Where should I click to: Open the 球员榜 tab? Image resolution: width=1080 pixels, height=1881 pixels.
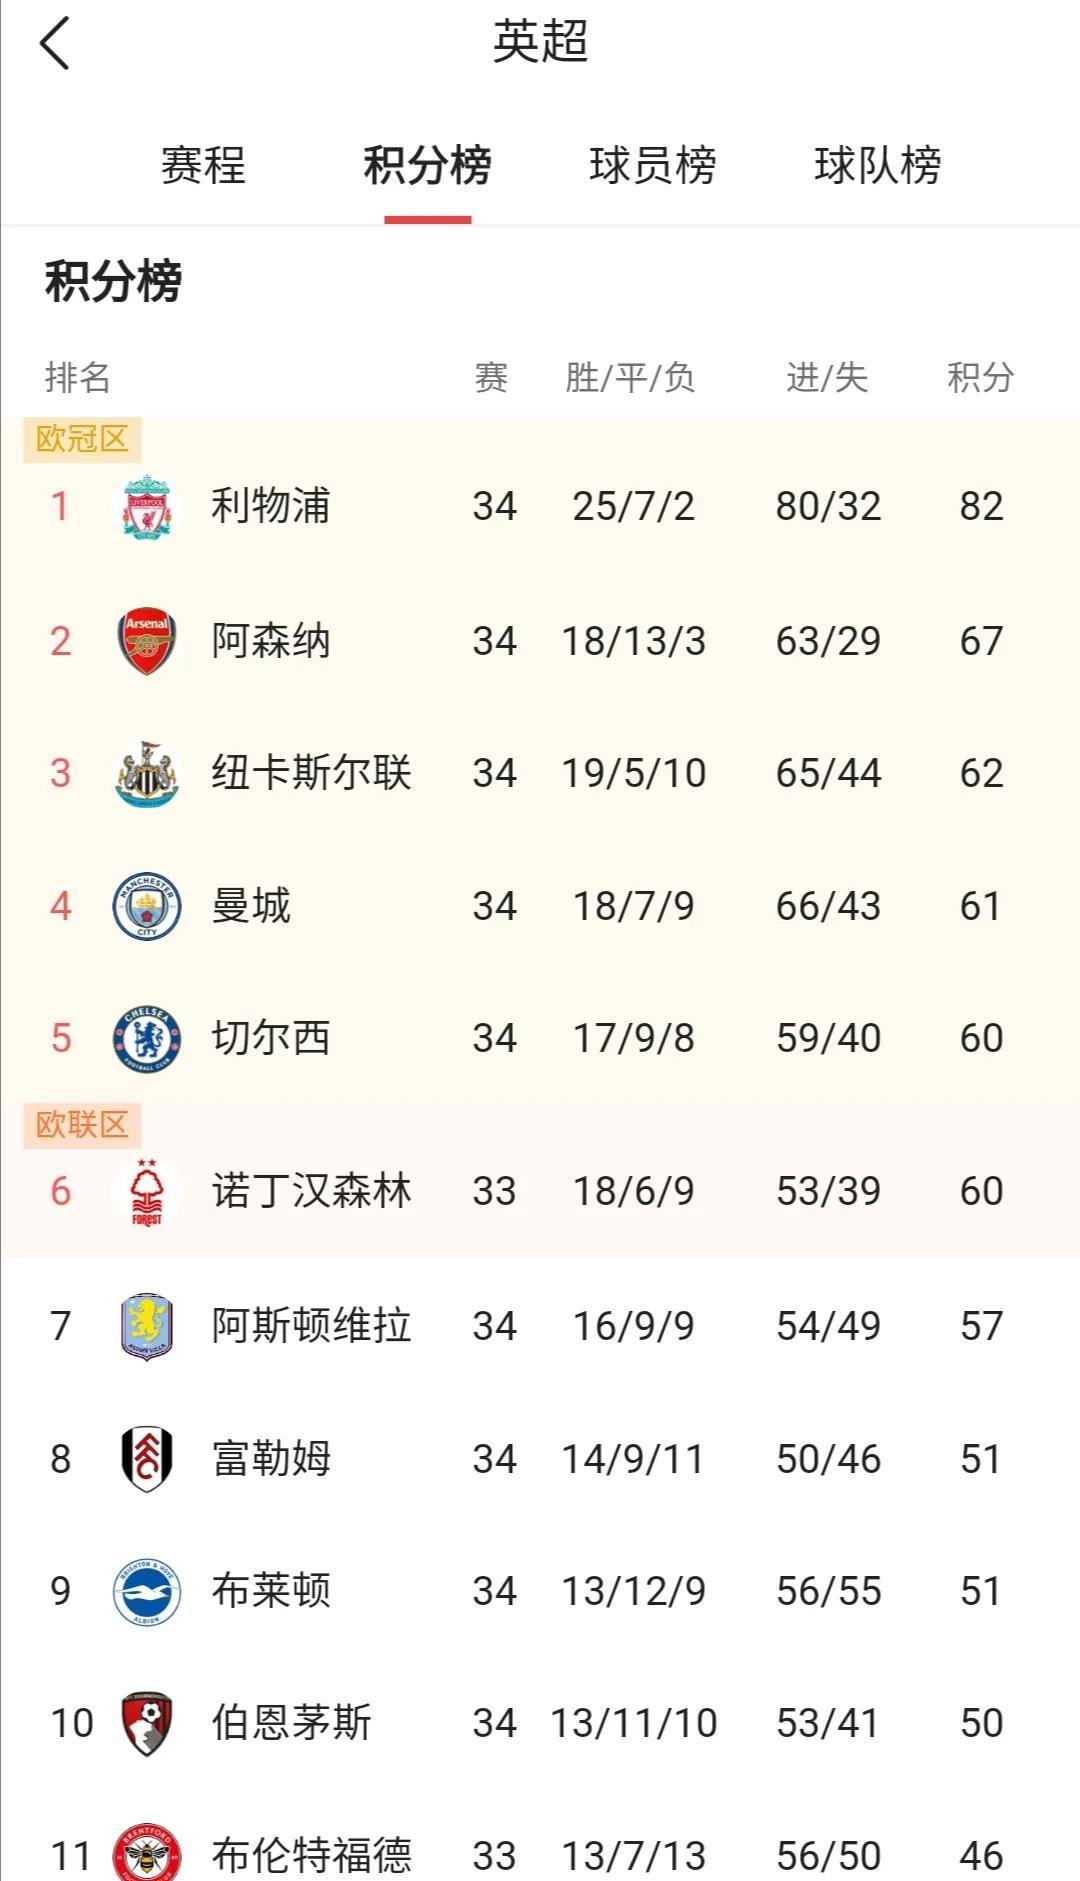[652, 165]
